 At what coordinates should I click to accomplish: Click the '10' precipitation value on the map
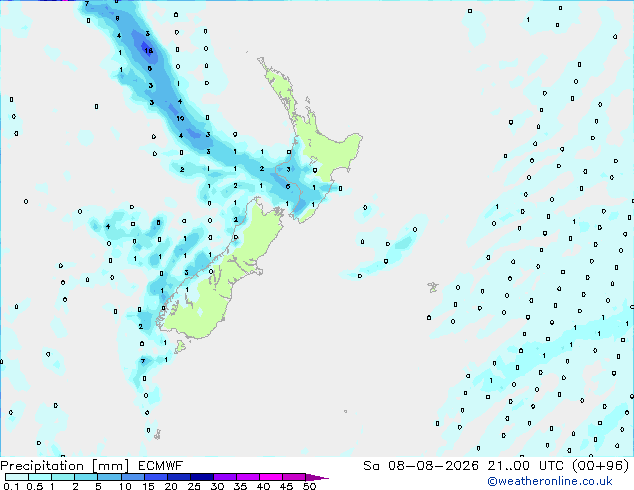click(x=180, y=118)
